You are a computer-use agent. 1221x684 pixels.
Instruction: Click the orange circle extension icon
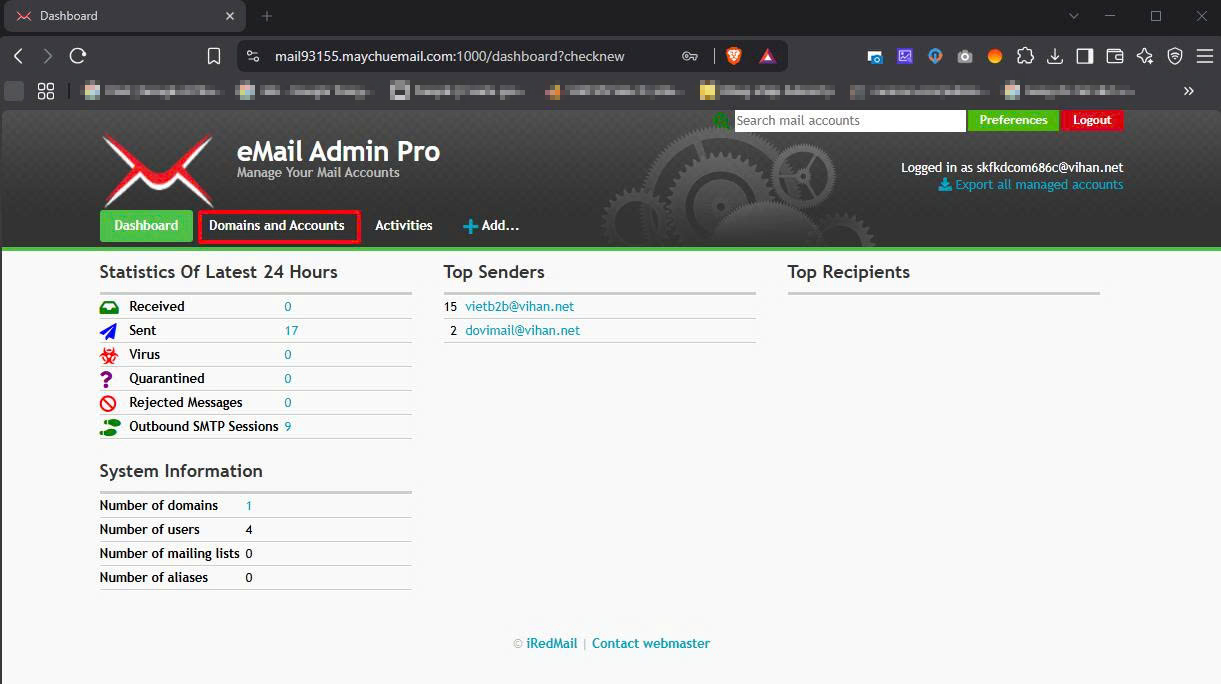[x=995, y=57]
